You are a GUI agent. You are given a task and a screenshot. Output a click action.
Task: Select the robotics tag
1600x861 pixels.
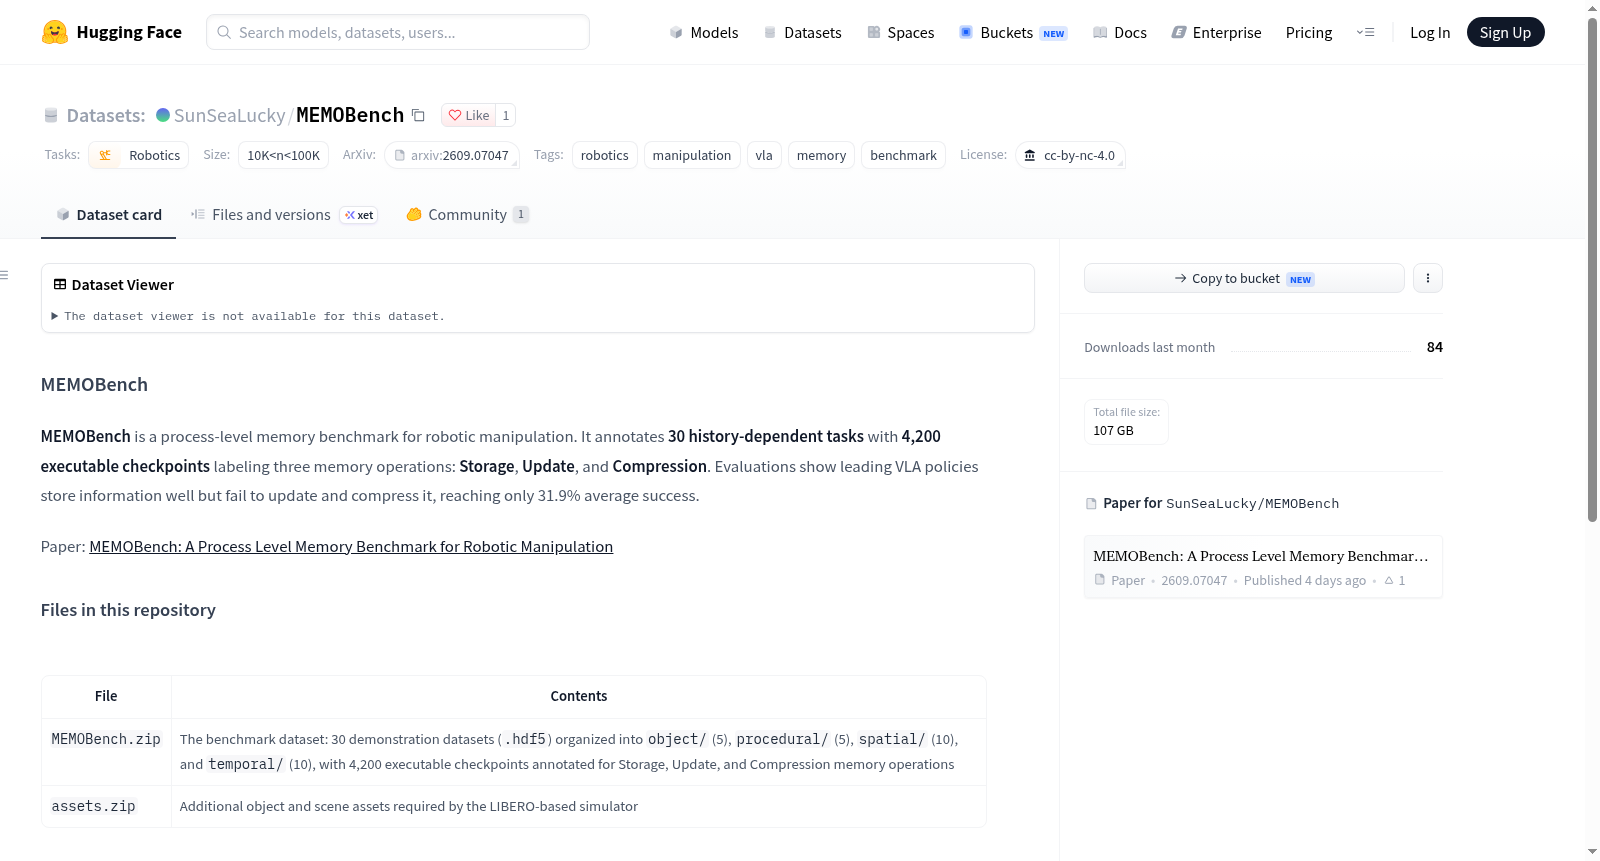point(605,155)
